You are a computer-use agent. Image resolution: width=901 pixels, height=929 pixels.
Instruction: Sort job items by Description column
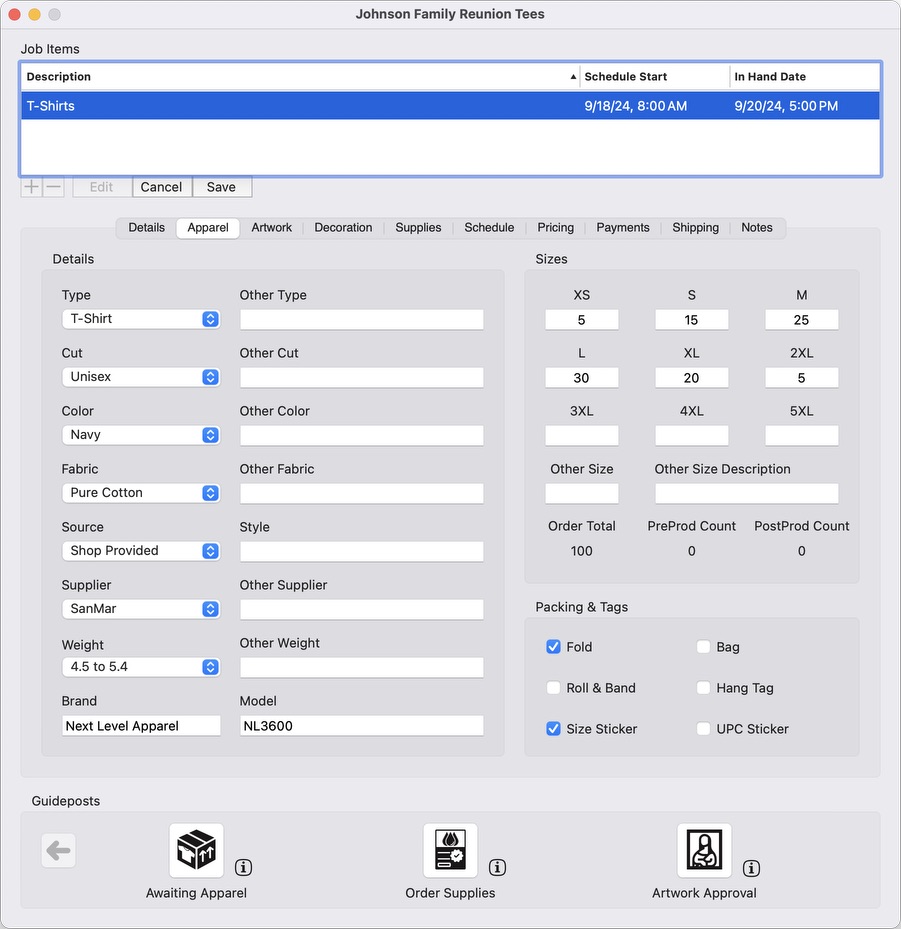[300, 77]
